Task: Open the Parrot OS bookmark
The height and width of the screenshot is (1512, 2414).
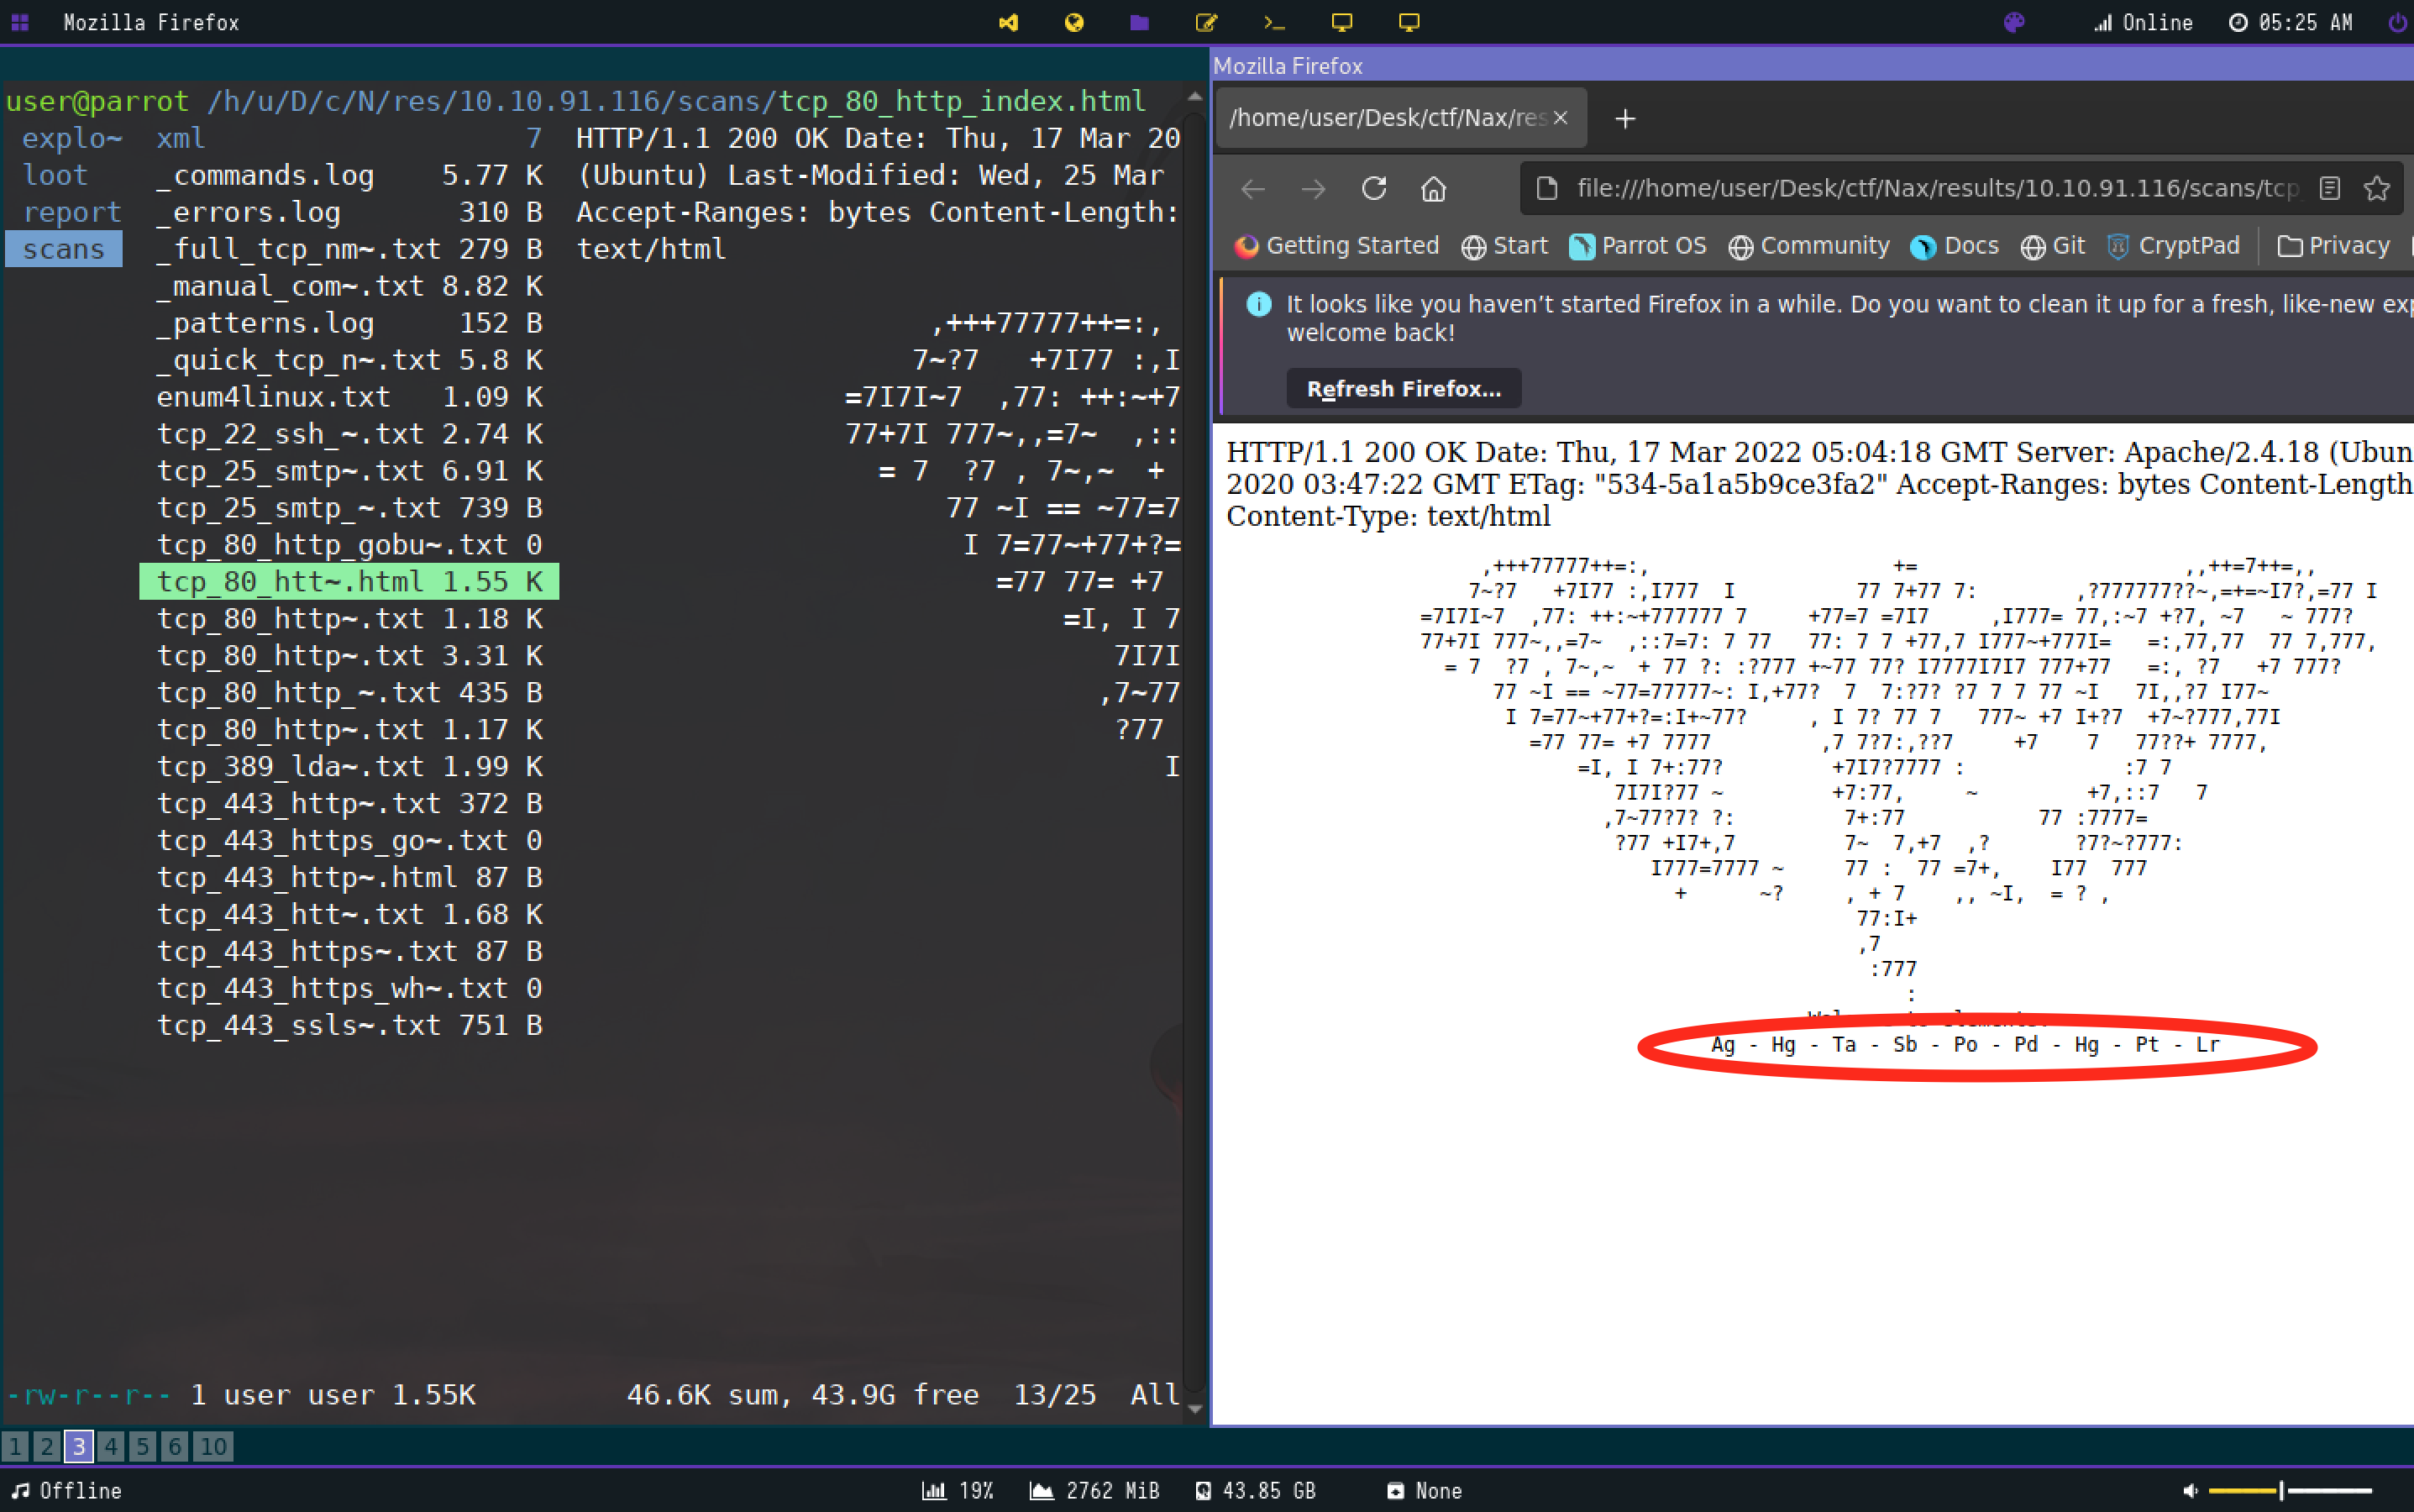Action: click(1638, 246)
